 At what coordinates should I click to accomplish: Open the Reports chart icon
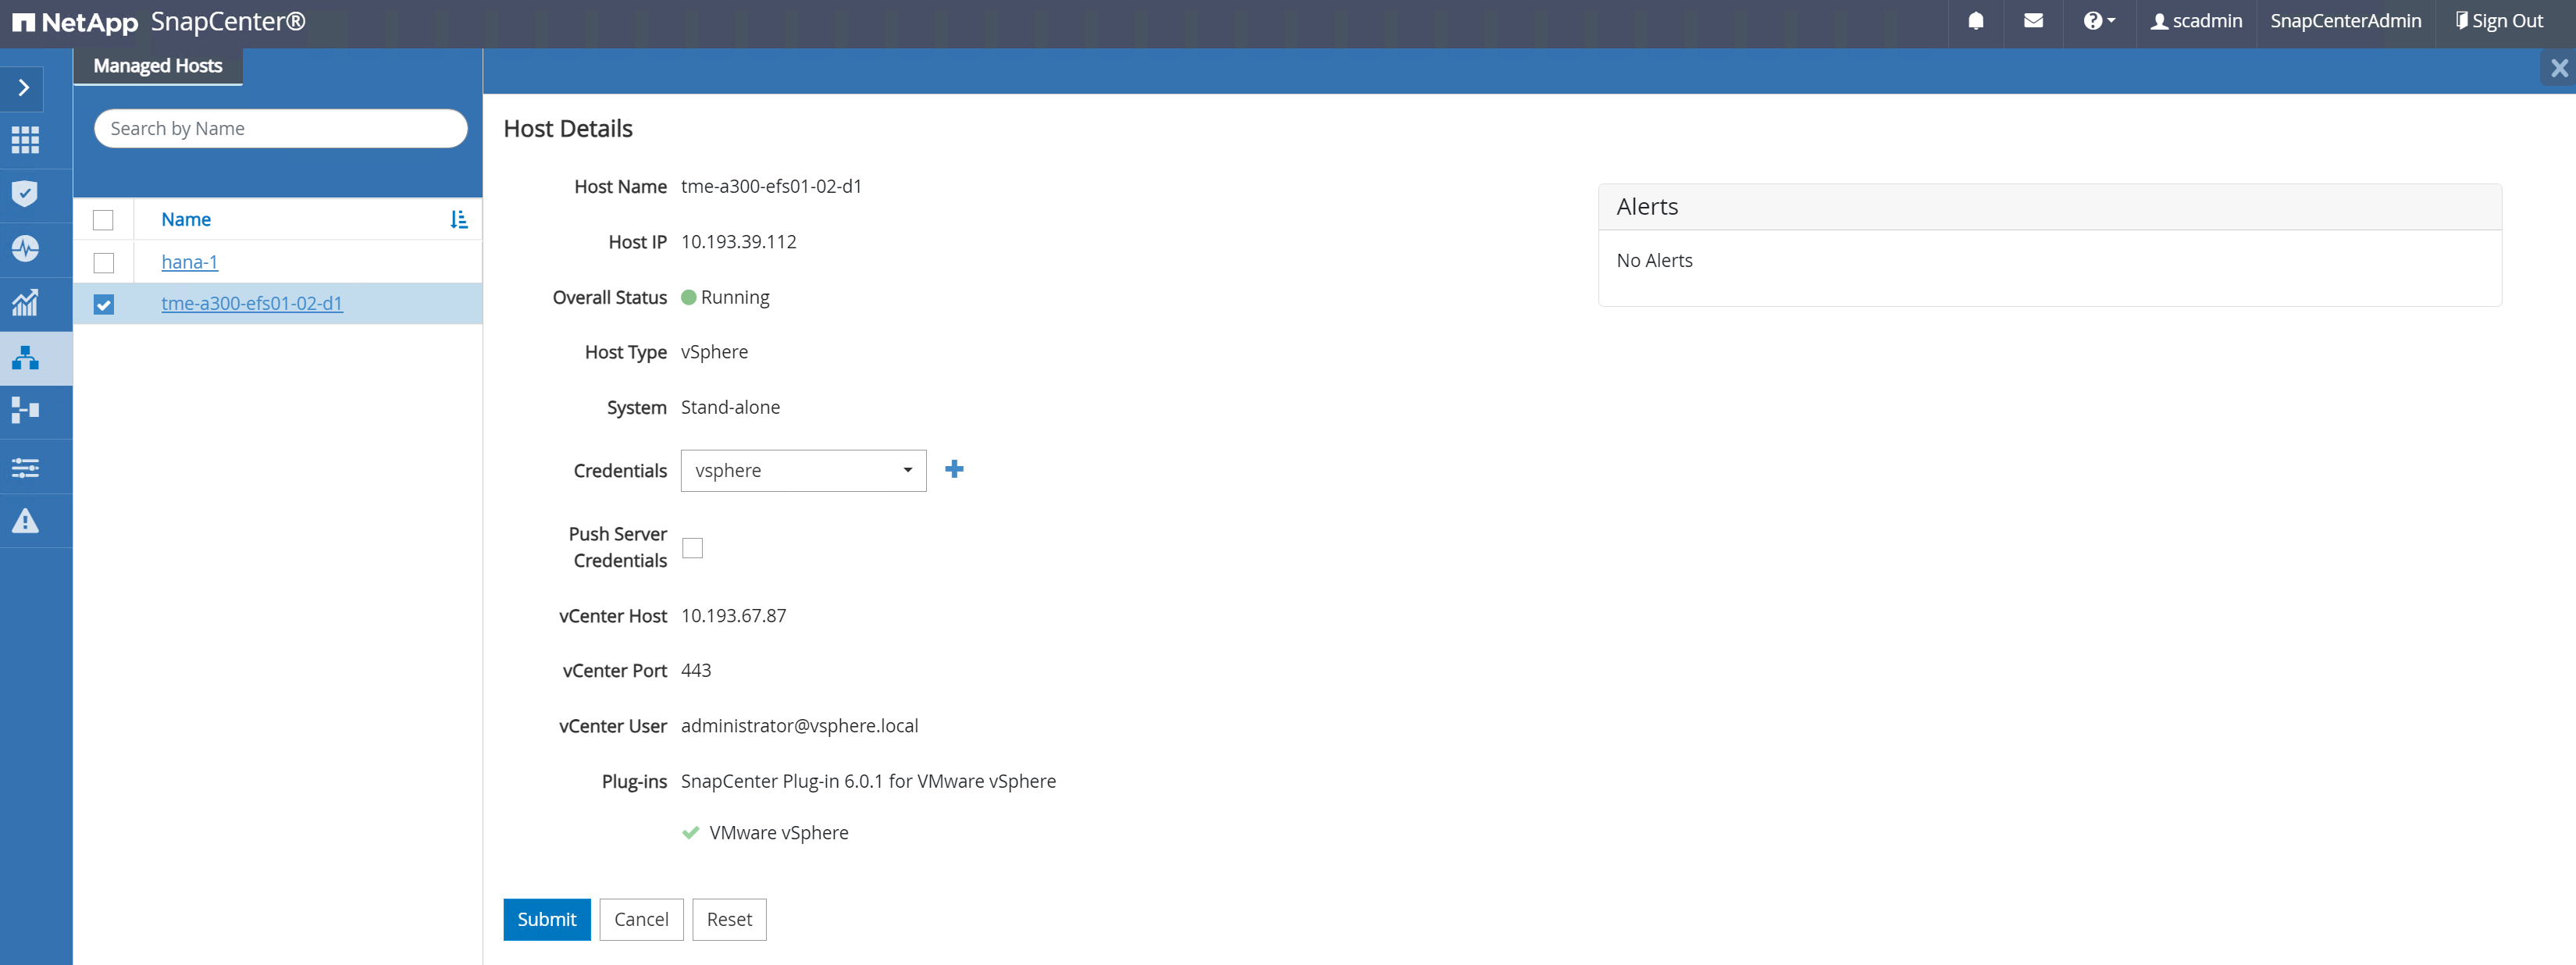(25, 302)
